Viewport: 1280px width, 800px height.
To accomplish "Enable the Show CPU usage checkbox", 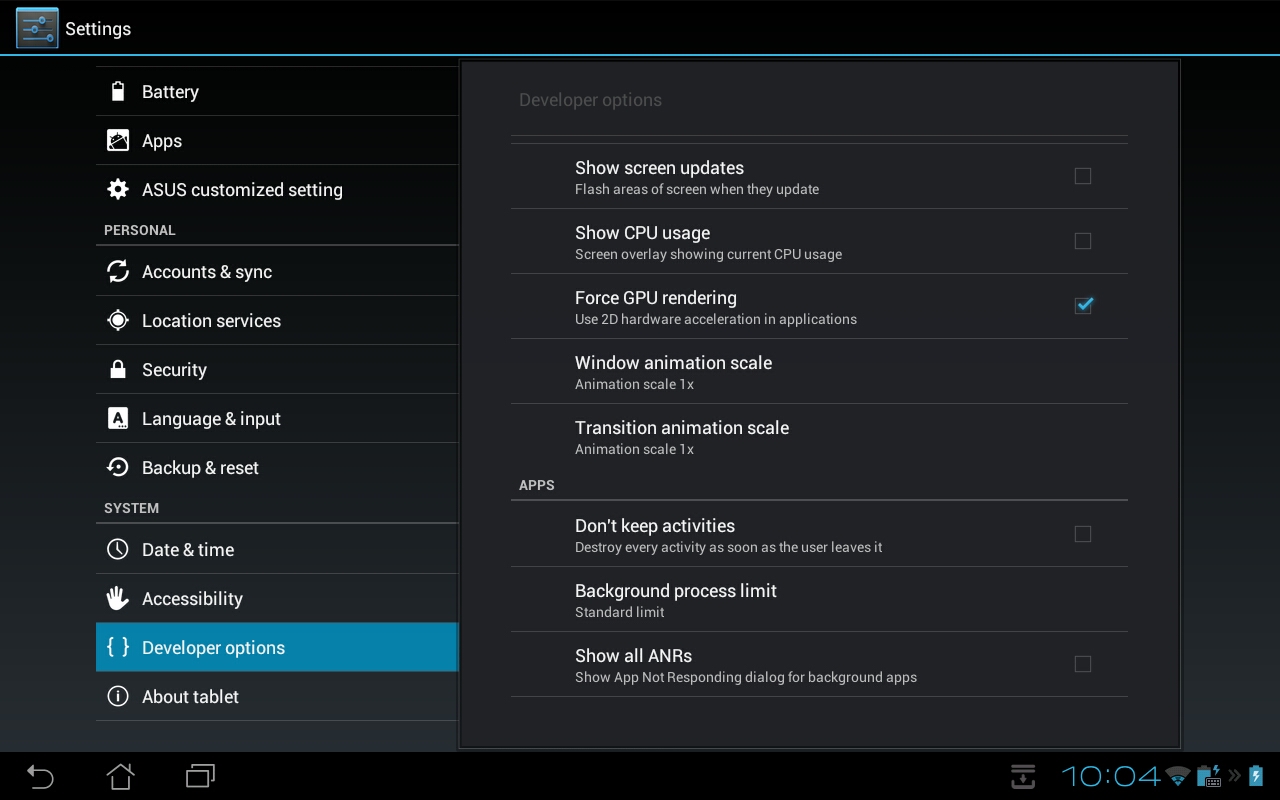I will tap(1083, 241).
